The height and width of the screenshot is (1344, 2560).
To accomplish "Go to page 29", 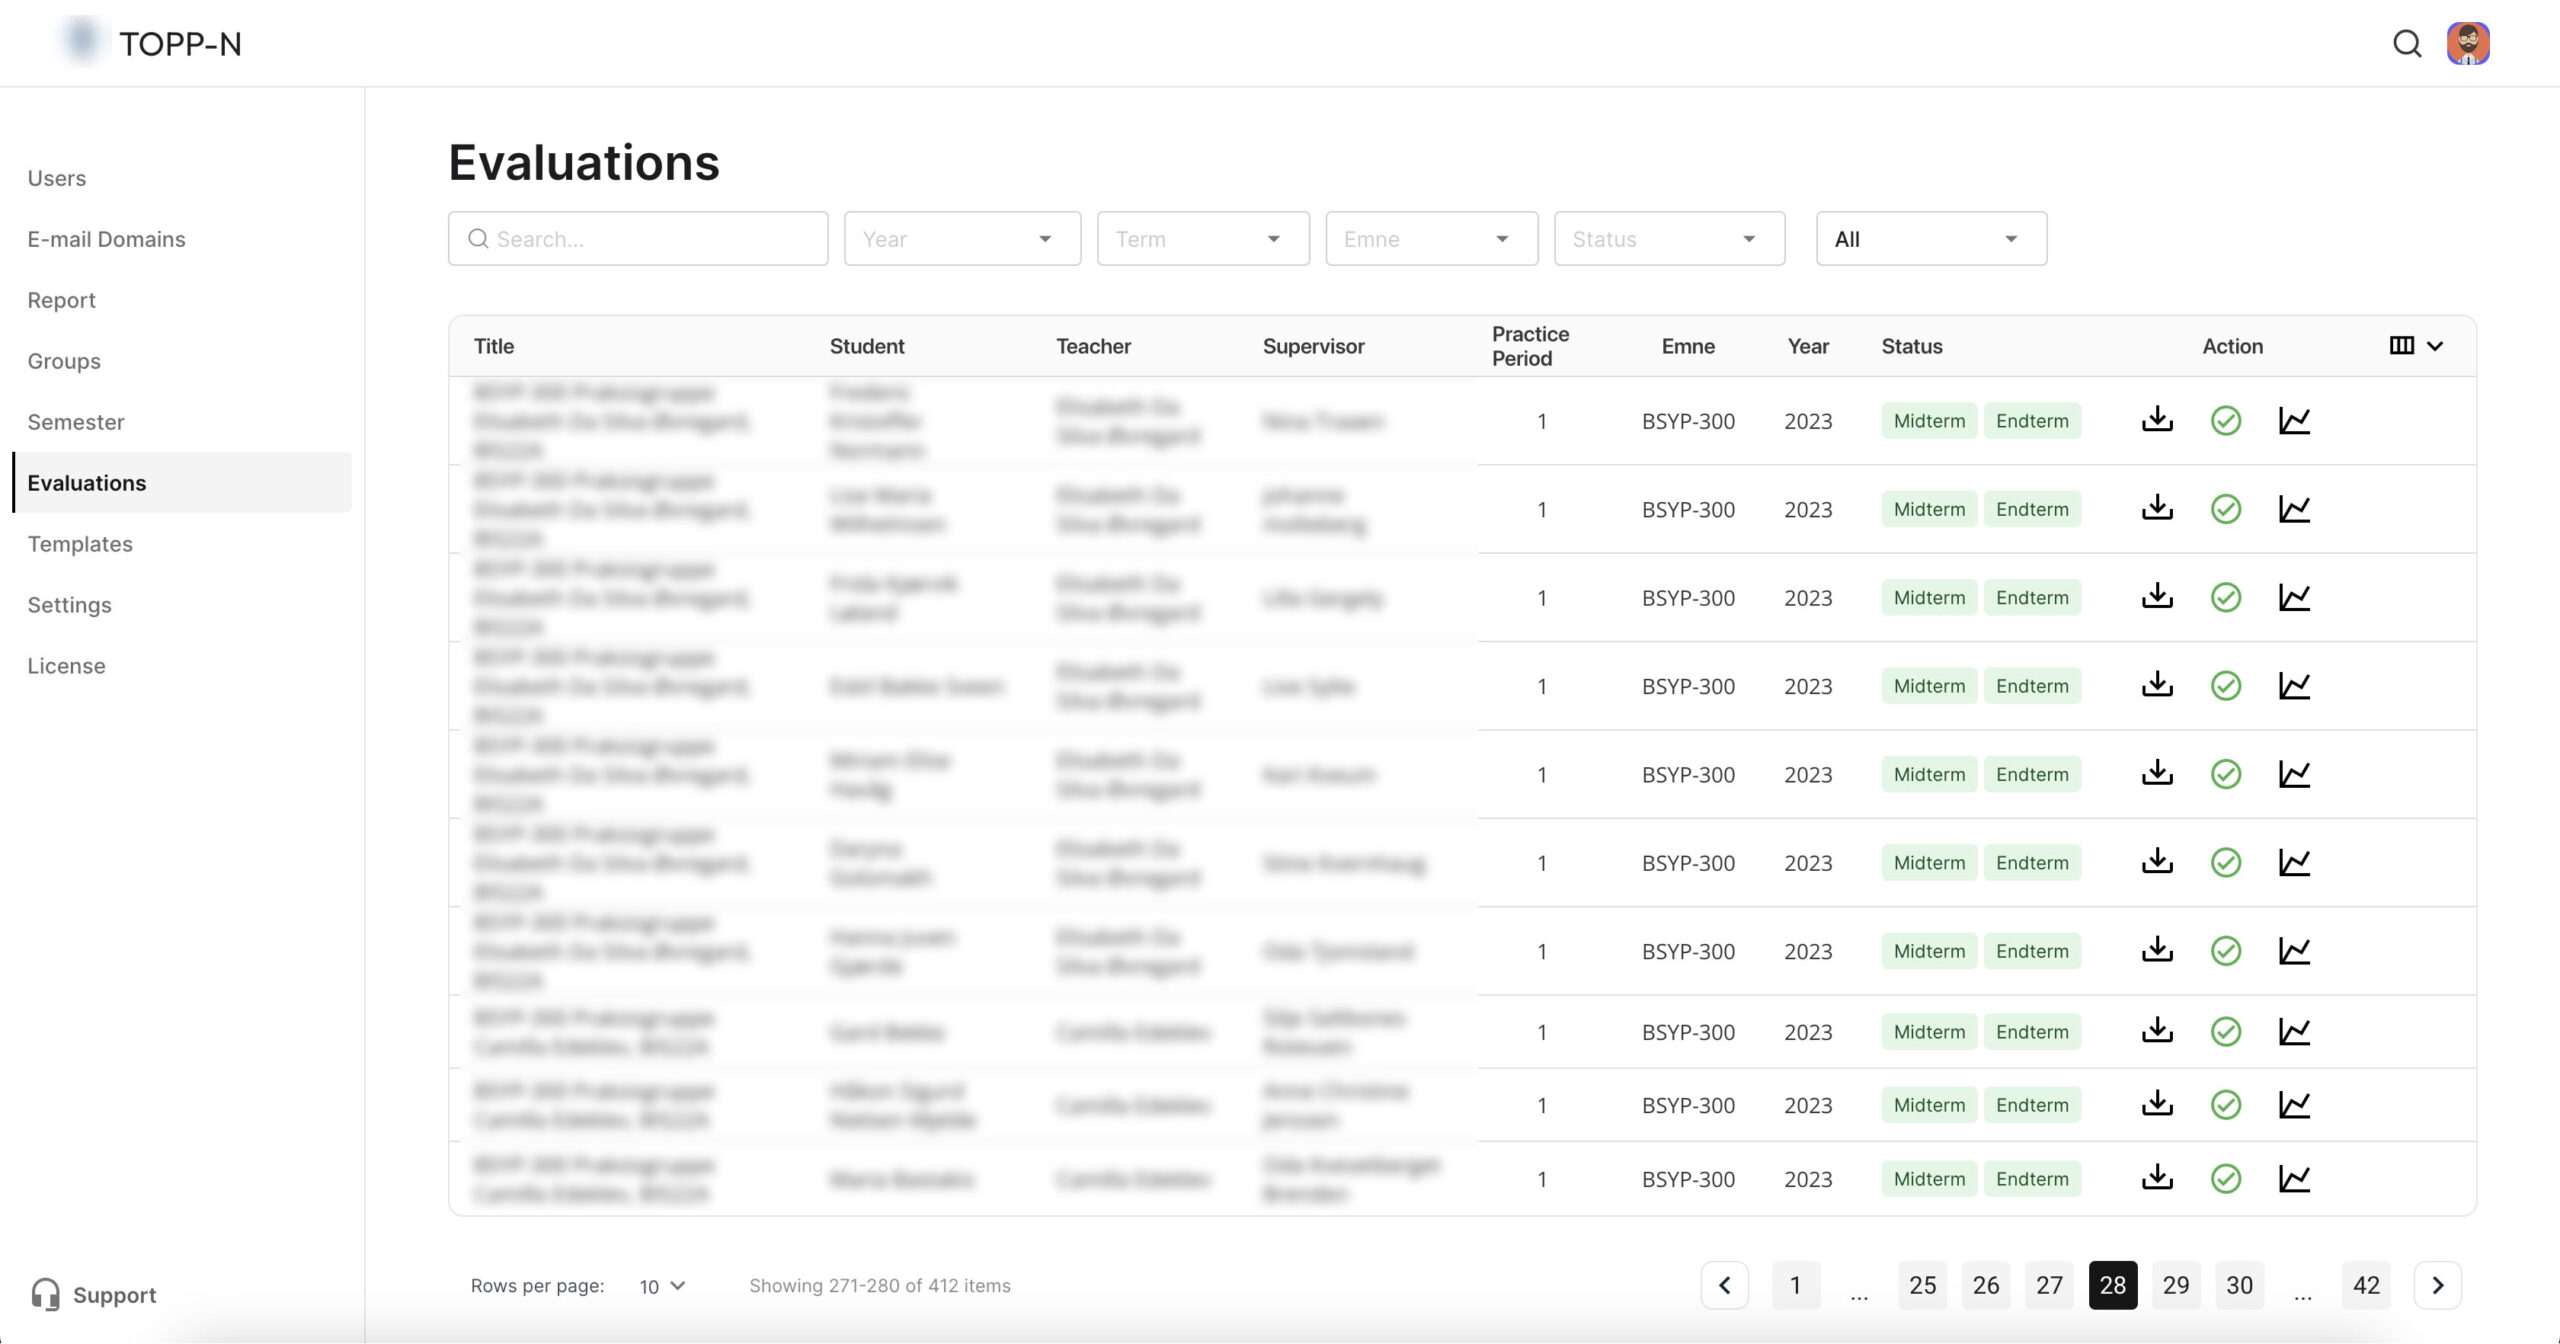I will click(2176, 1285).
